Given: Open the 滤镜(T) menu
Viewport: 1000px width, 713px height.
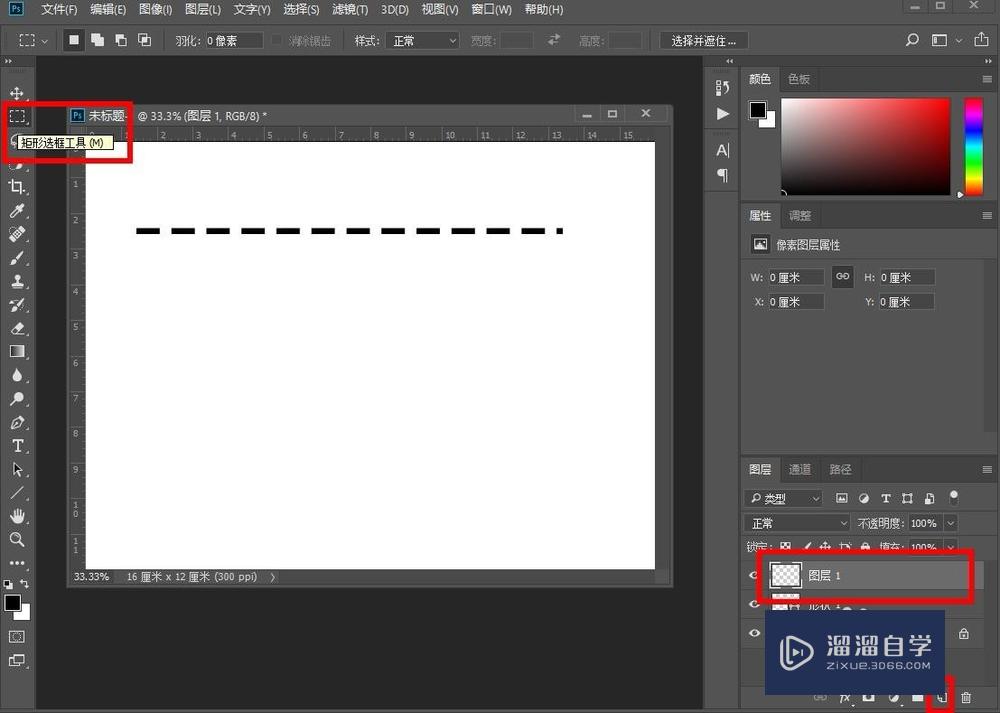Looking at the screenshot, I should 350,10.
